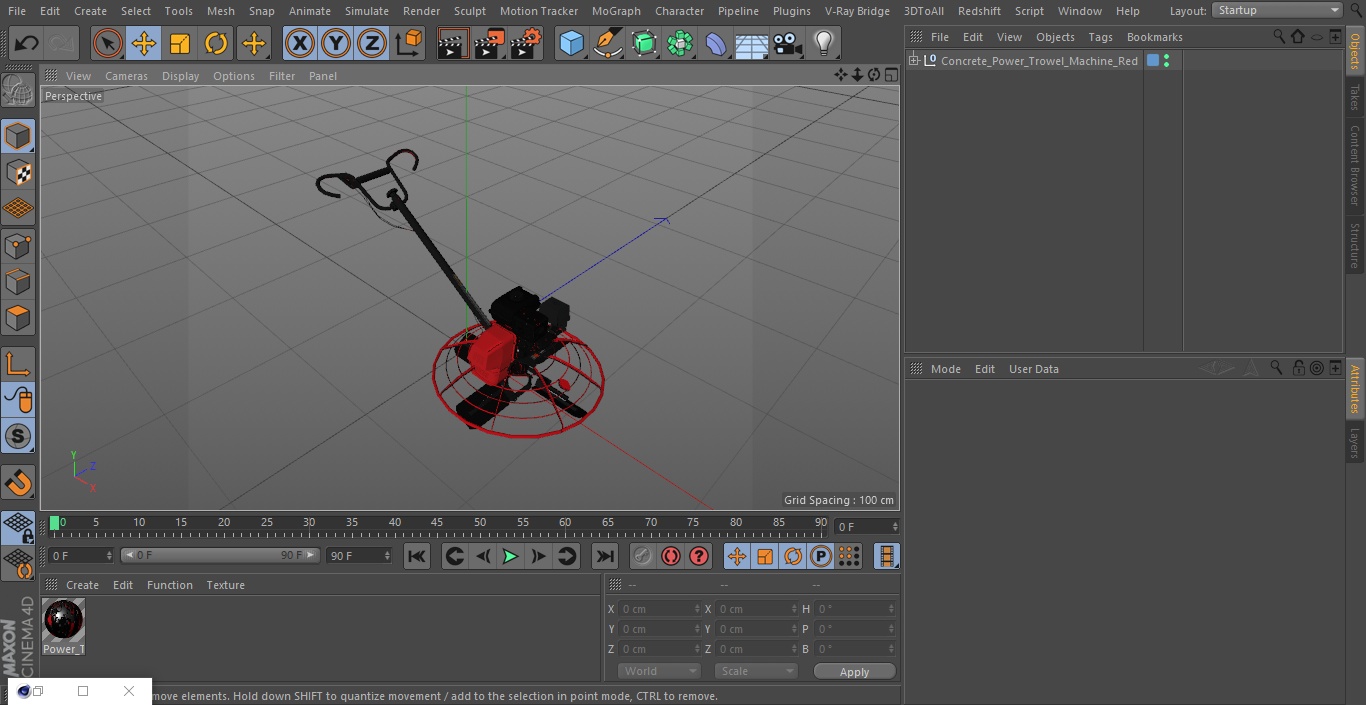Play the animation forwards

click(510, 556)
